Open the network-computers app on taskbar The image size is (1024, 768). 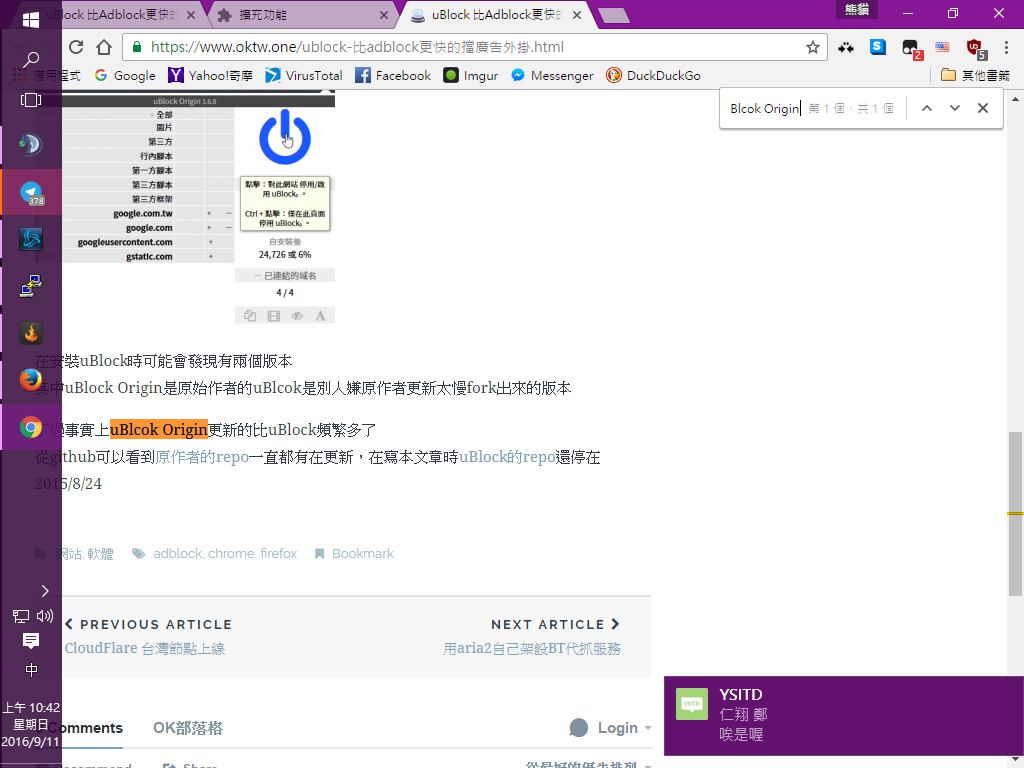click(x=31, y=286)
